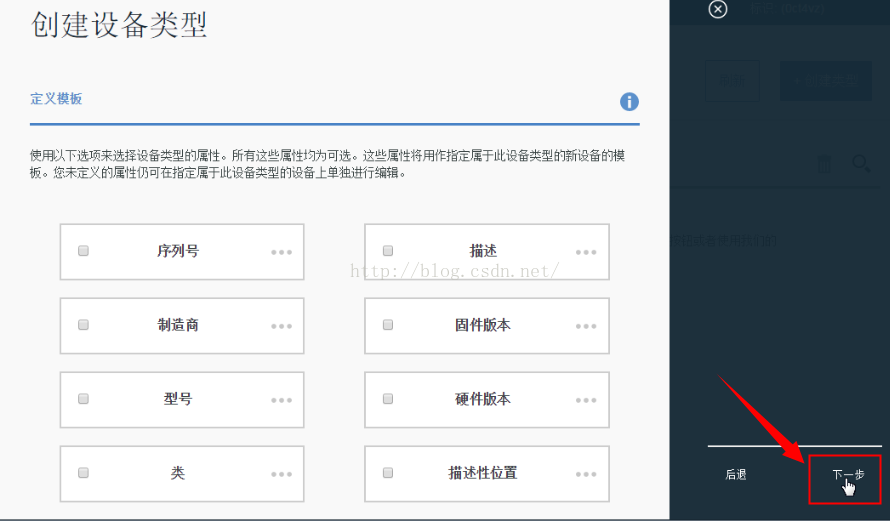The height and width of the screenshot is (521, 890).
Task: Enable the 序列号 checkbox
Action: [83, 251]
